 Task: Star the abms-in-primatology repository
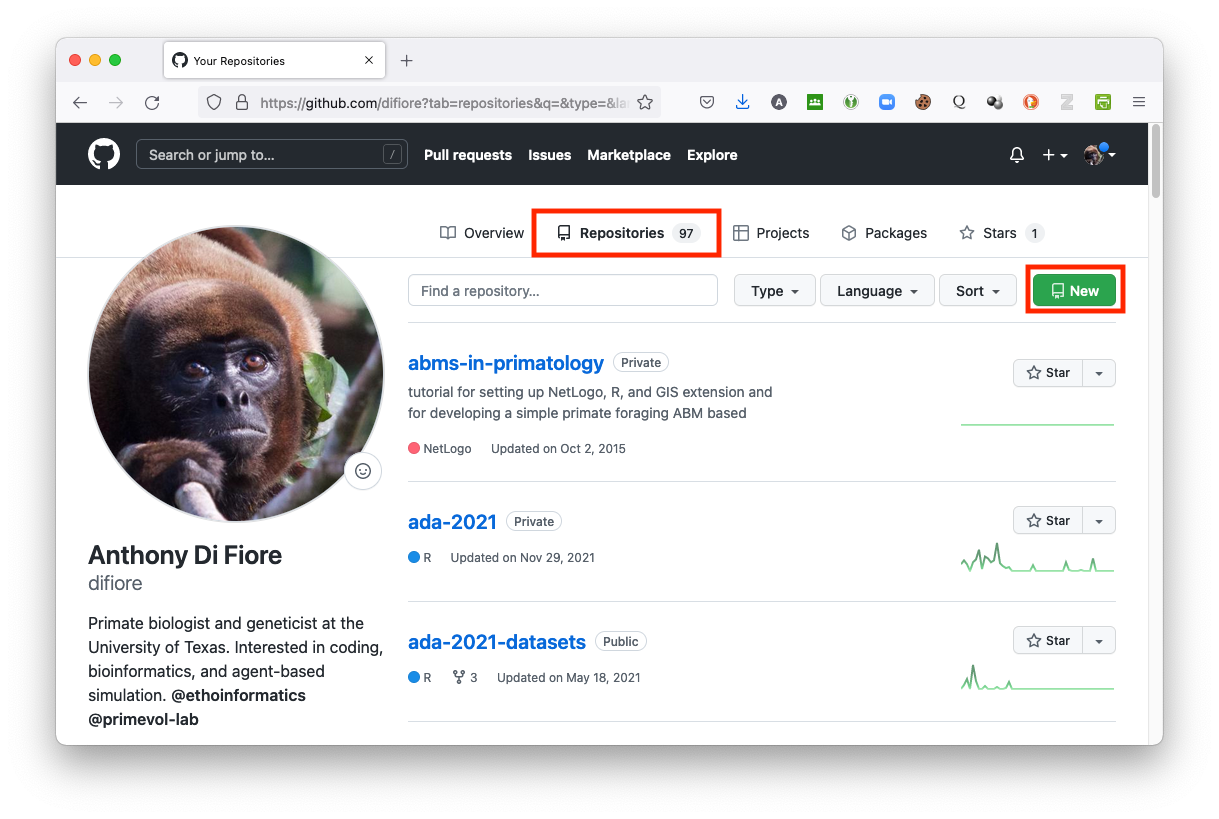pos(1048,373)
